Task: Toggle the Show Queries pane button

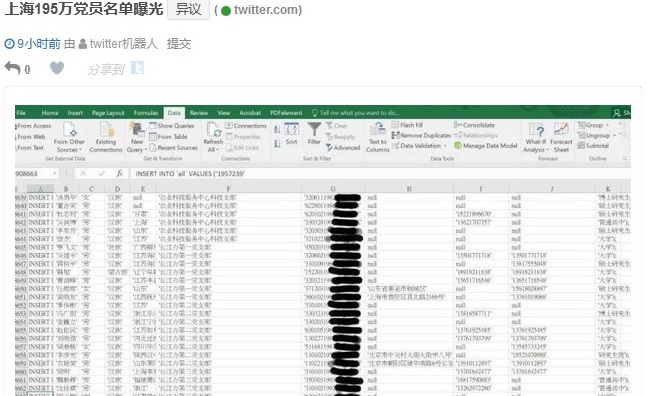Action: pyautogui.click(x=171, y=125)
